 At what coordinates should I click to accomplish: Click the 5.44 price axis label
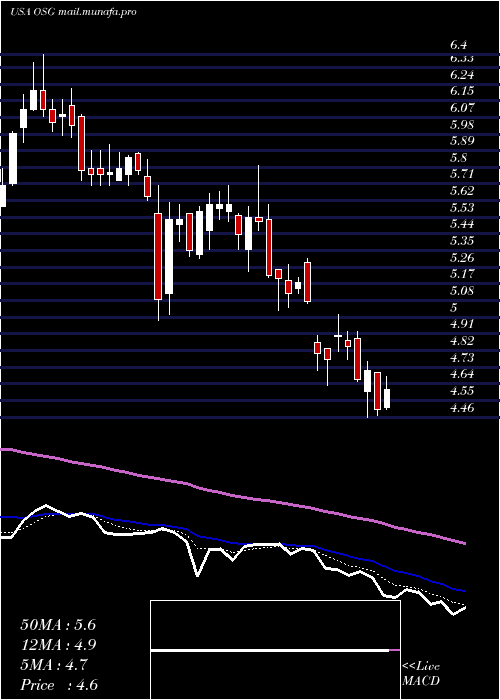pos(462,224)
